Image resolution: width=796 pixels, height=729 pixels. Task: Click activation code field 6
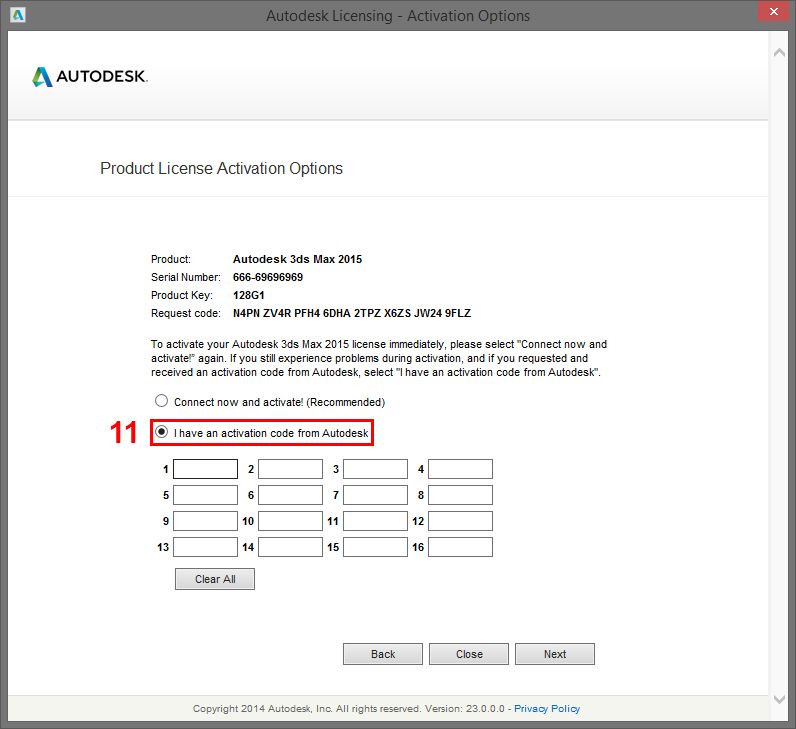(x=290, y=495)
